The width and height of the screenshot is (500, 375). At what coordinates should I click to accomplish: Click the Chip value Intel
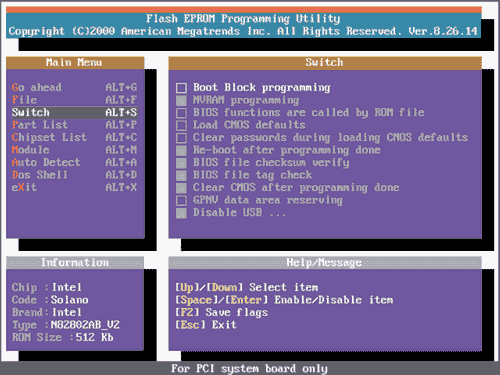67,287
